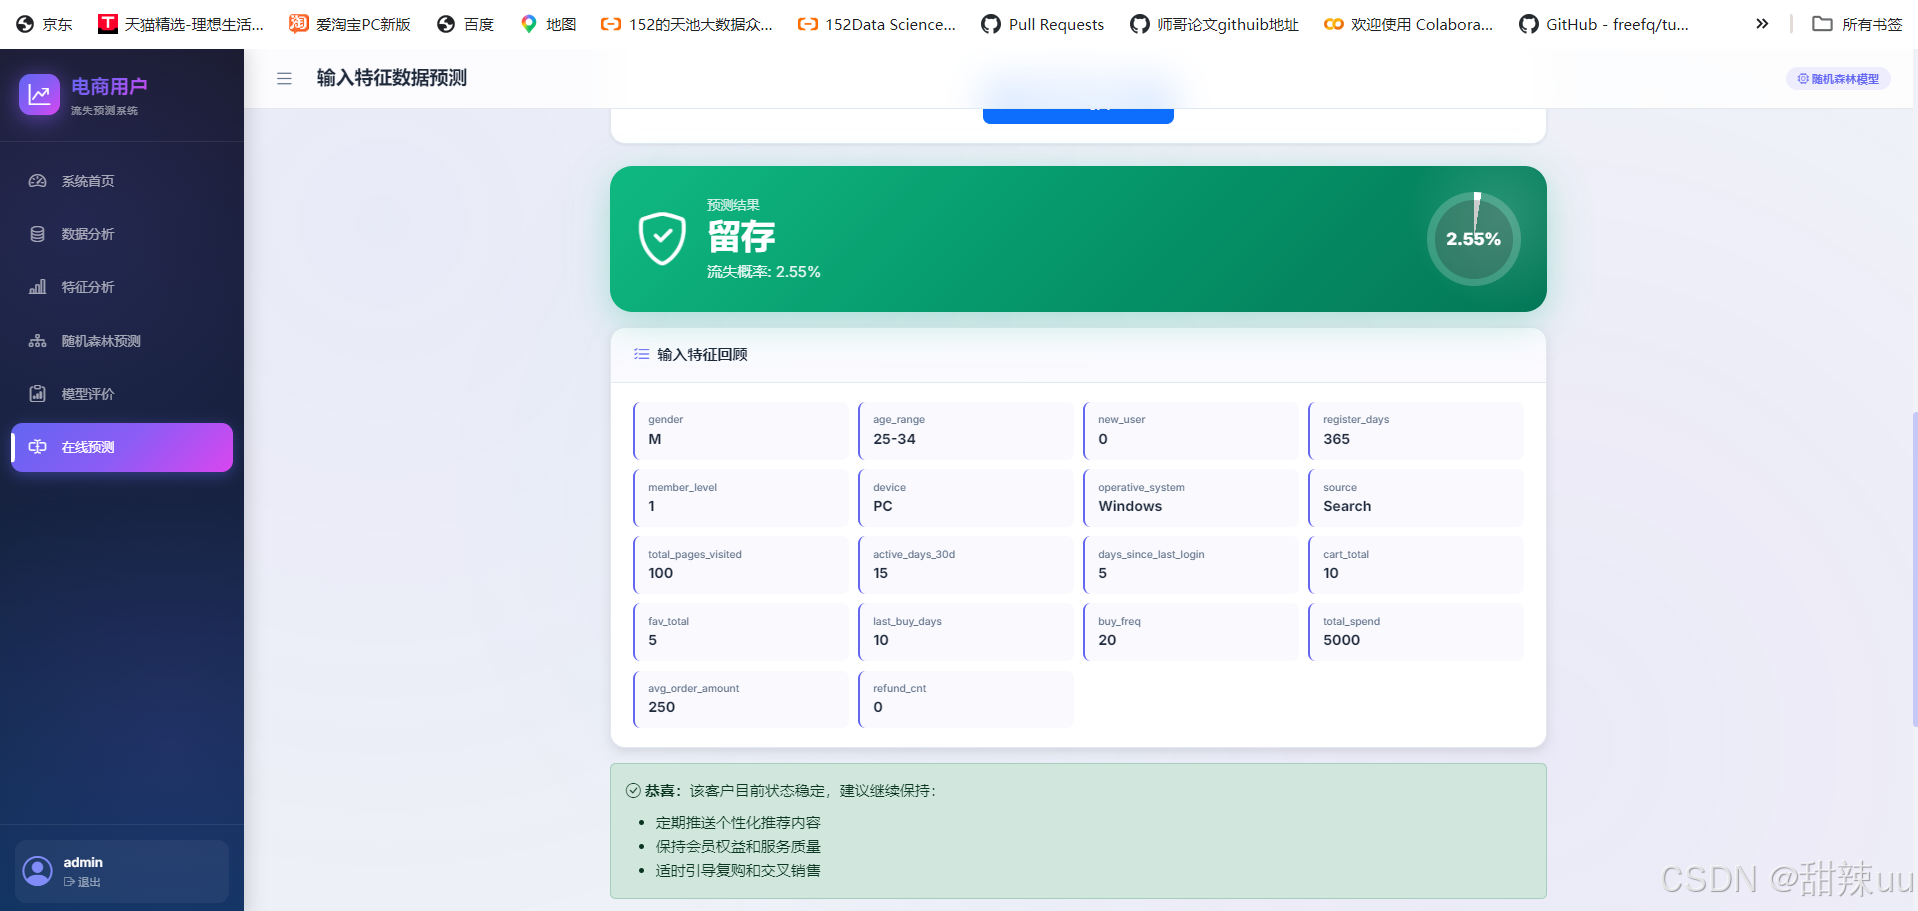Screen dimensions: 1918x911
Task: Click the 在线预测 icon in sidebar
Action: point(37,447)
